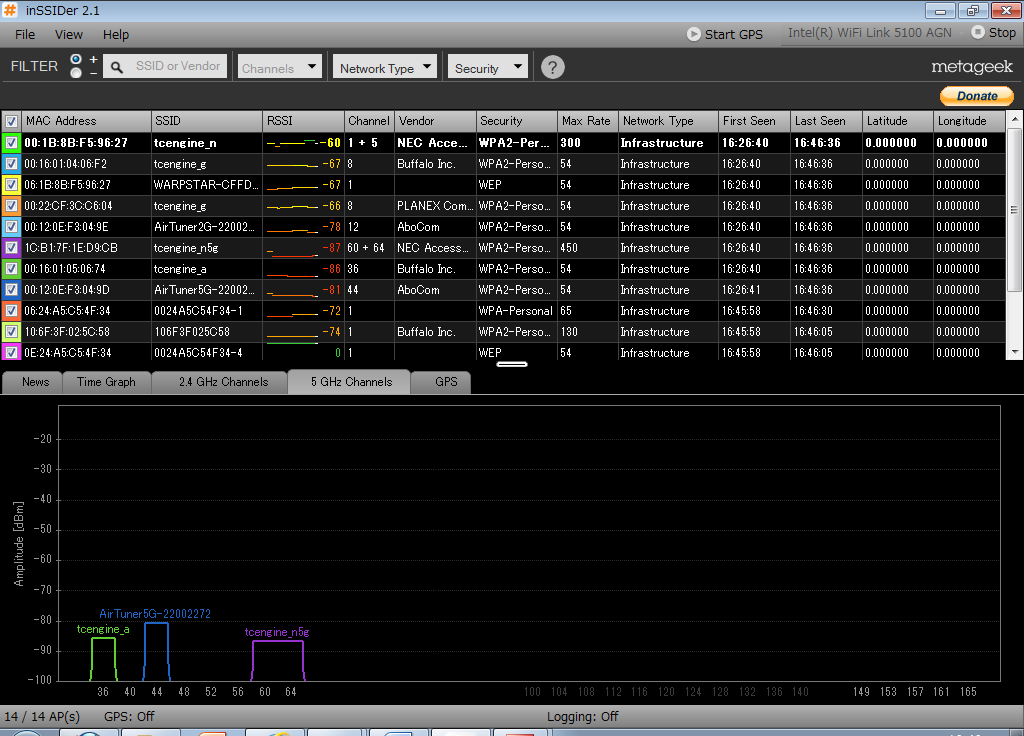Open the Help menu
Screen dimensions: 1024x736
pyautogui.click(x=116, y=35)
